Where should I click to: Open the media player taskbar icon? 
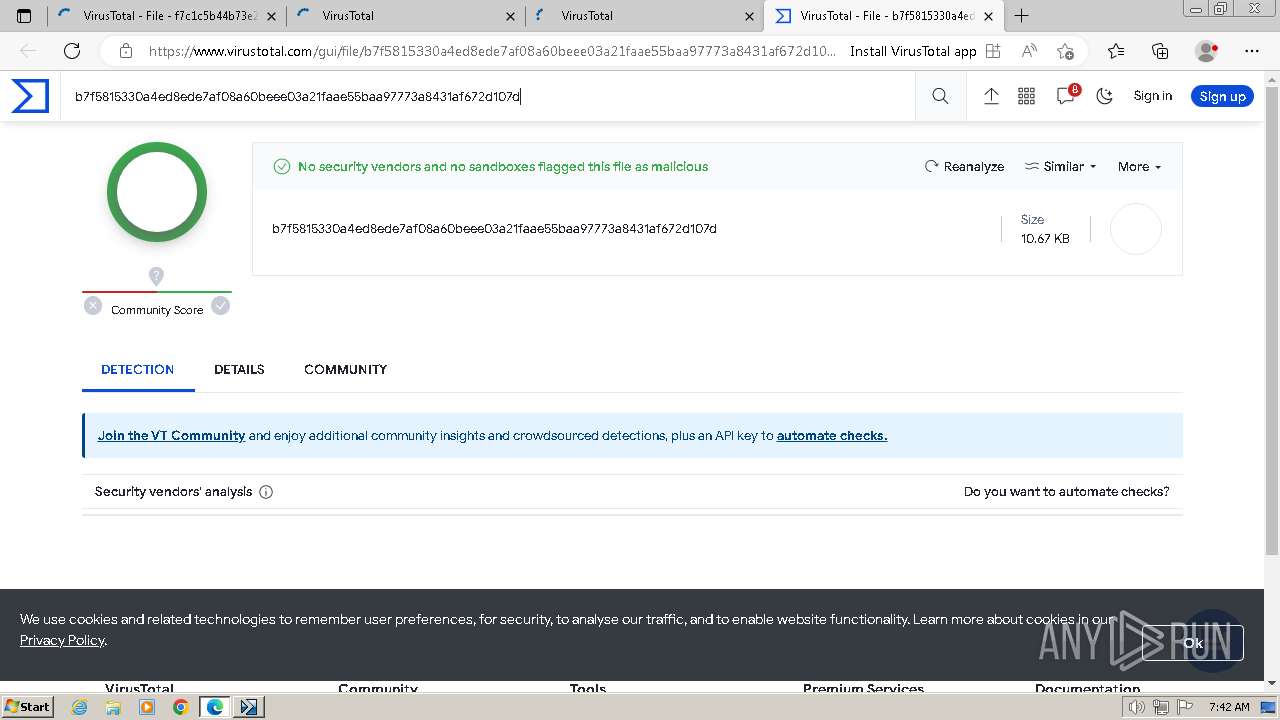click(147, 707)
